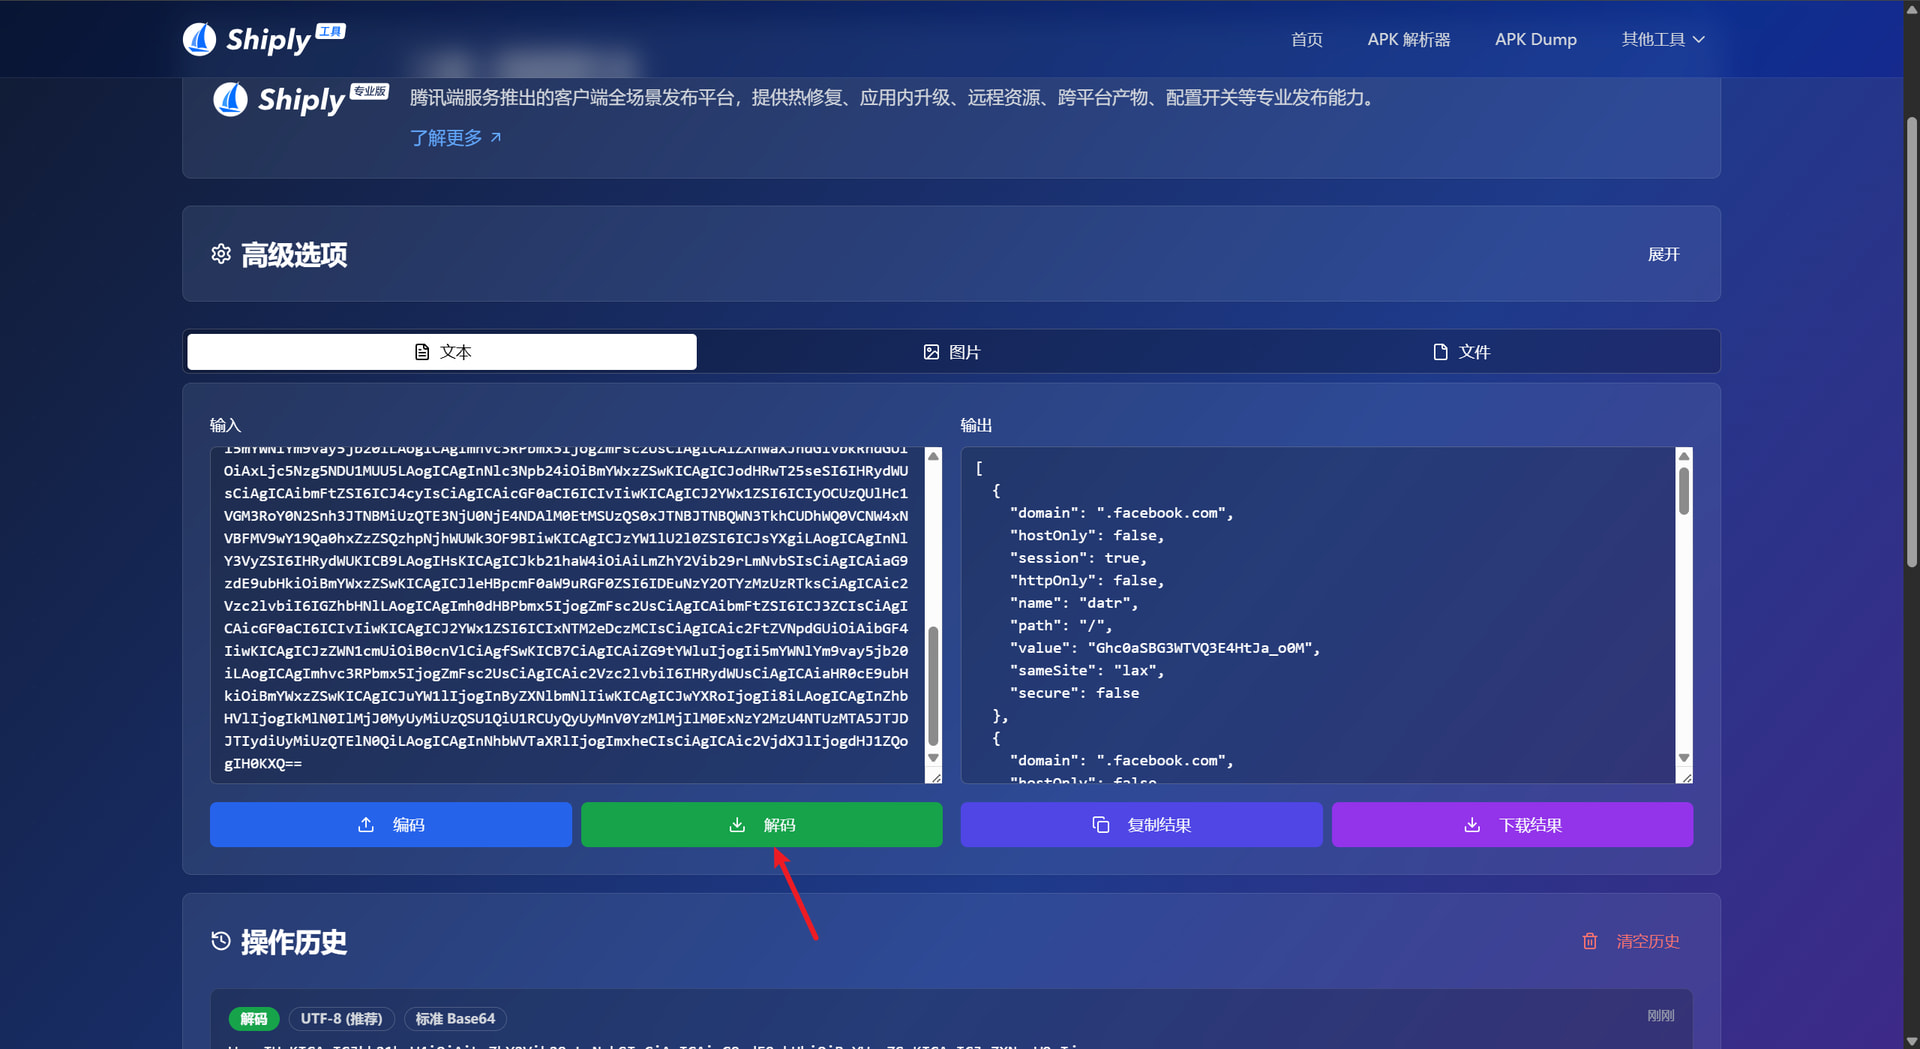Click the Shiply sailboat logo in header
The height and width of the screenshot is (1049, 1920).
[x=200, y=39]
